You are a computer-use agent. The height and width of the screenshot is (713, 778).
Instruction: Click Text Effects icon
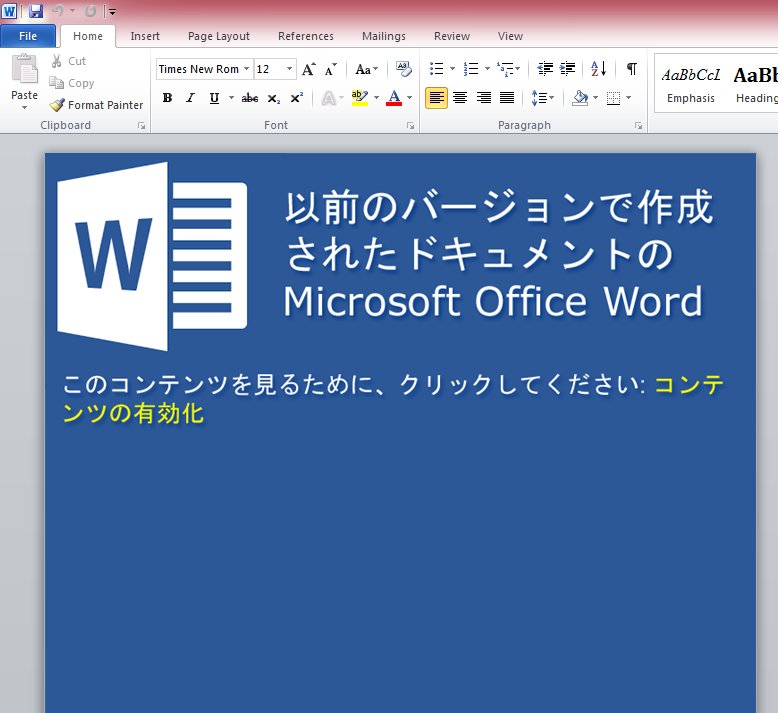pos(328,98)
